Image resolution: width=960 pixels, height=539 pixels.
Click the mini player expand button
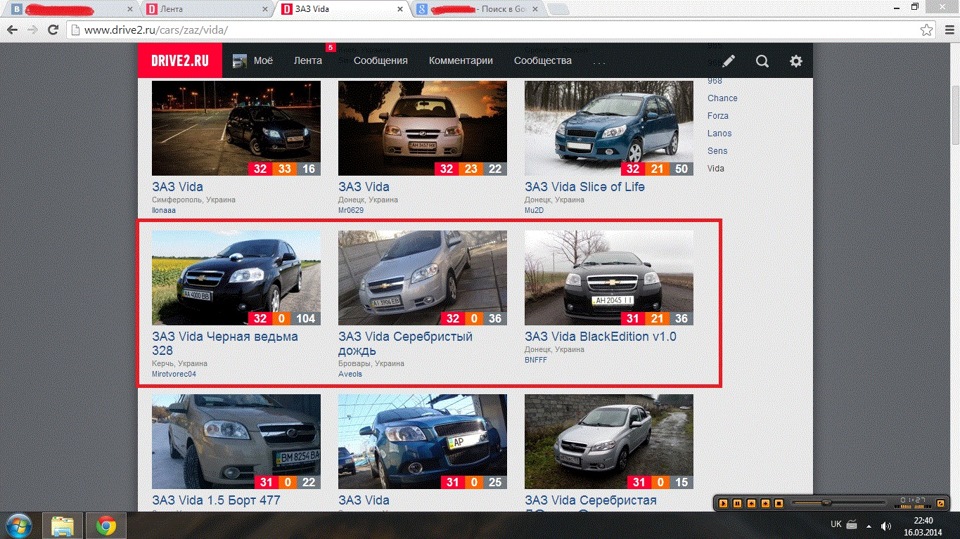click(x=941, y=503)
